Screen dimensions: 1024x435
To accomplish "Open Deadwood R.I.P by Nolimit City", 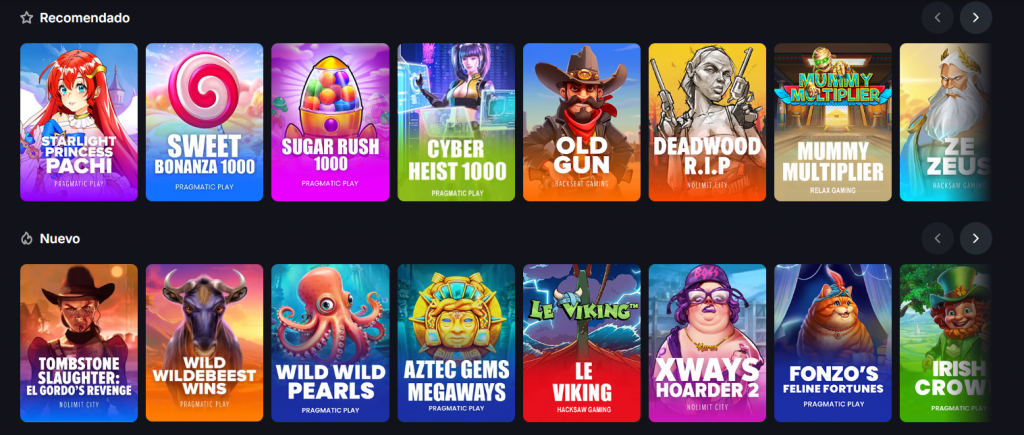I will 707,122.
